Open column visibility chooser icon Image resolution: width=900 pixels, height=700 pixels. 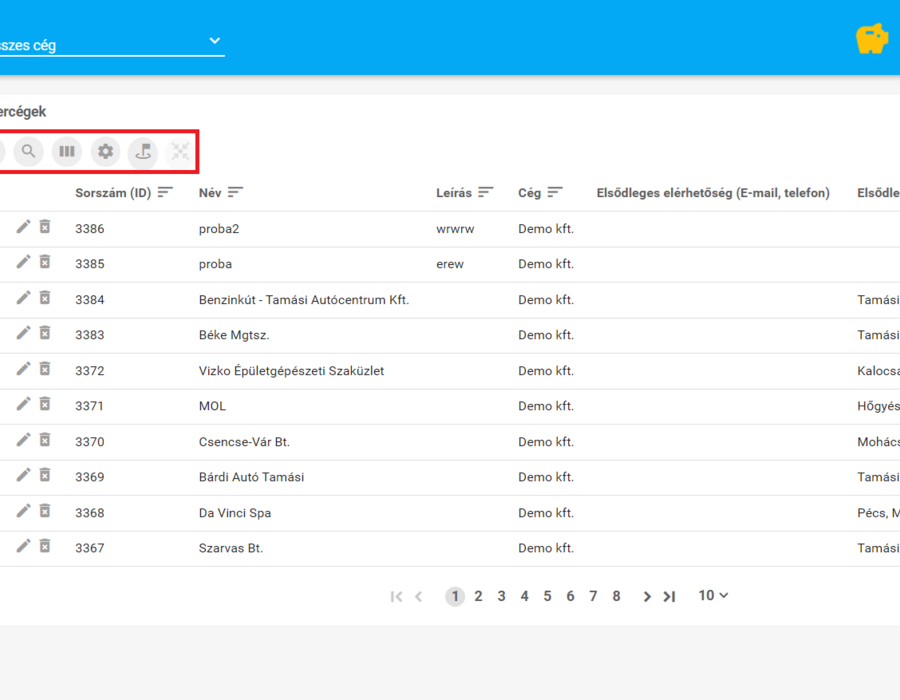point(67,151)
